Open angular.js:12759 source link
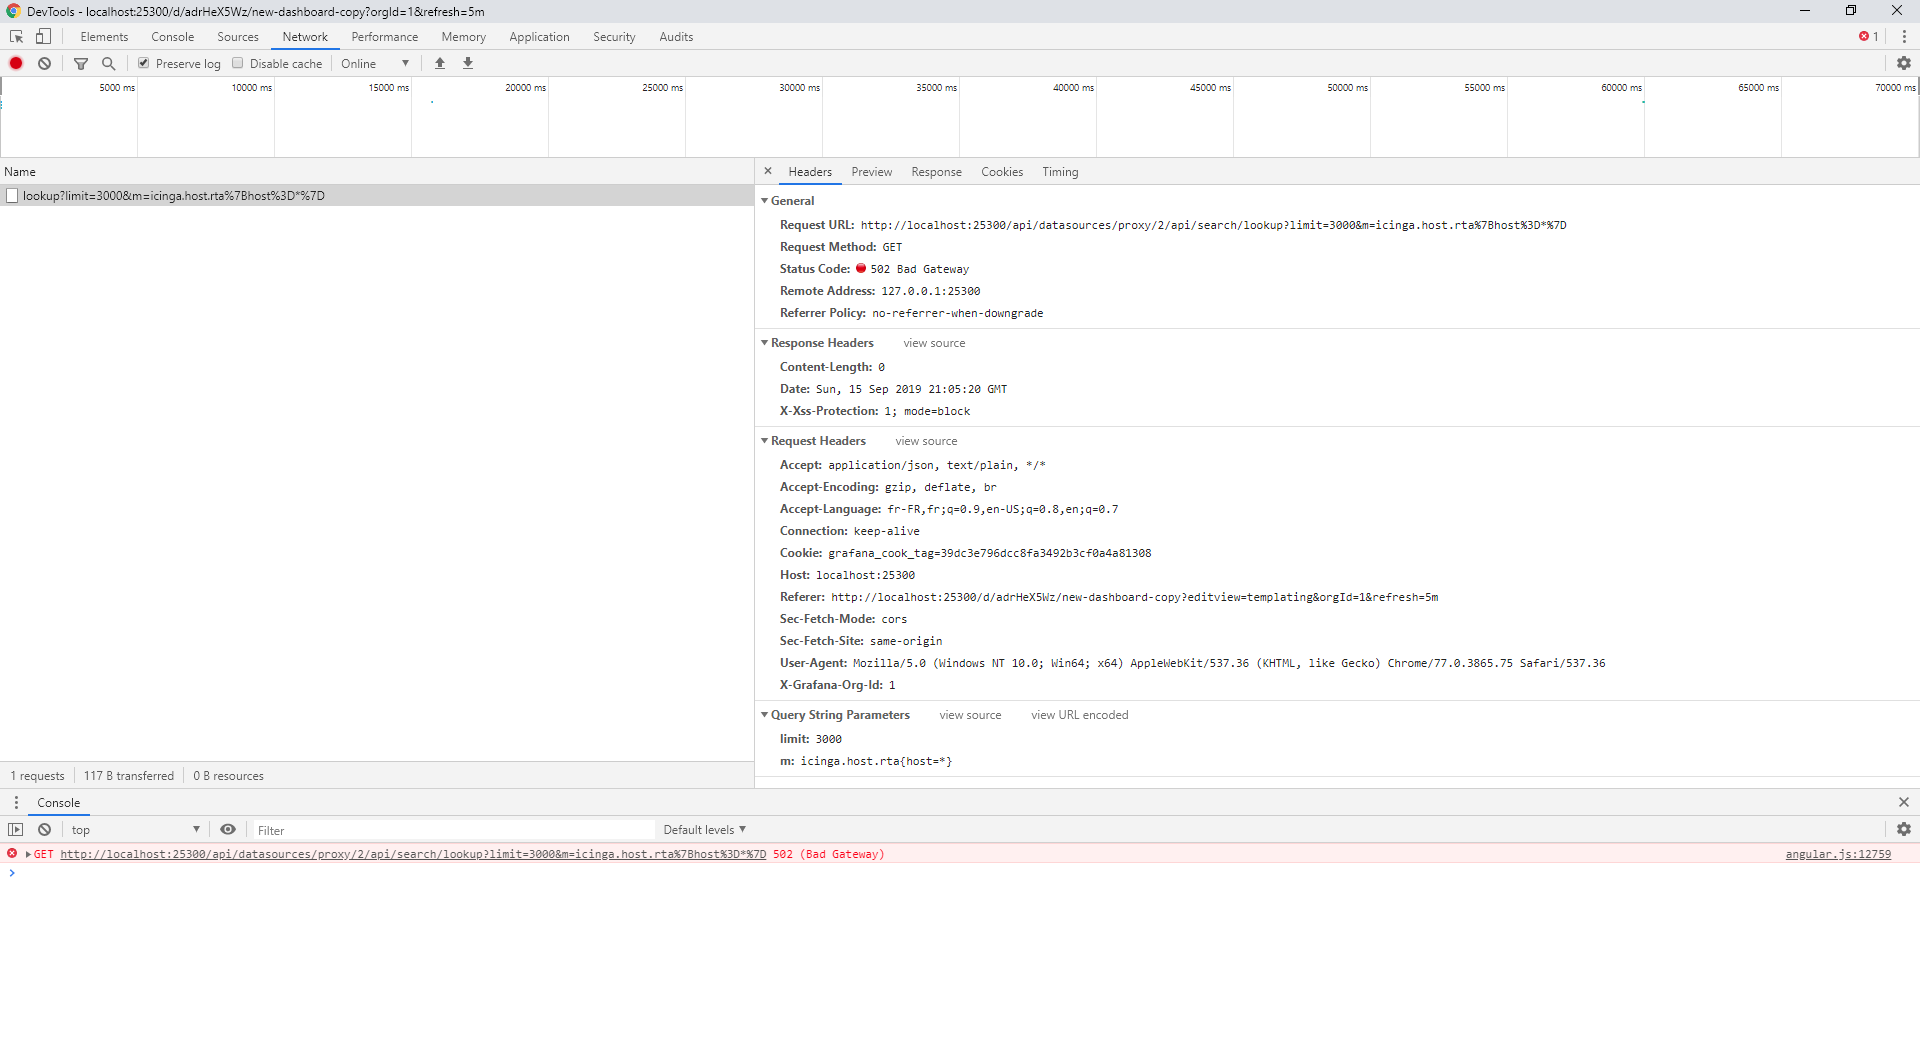 click(1838, 854)
